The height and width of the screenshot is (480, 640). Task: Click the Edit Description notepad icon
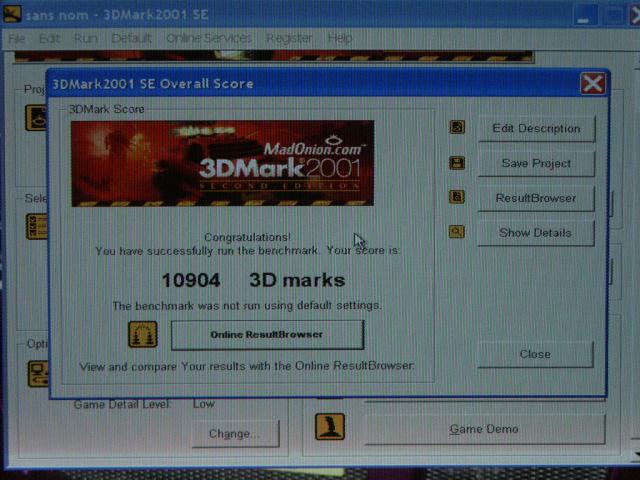[x=457, y=127]
